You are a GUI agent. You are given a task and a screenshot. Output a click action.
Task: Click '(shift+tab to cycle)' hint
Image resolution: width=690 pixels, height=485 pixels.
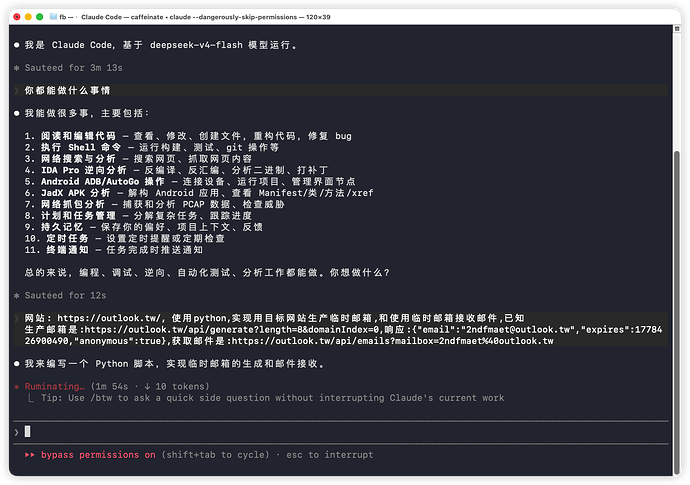(x=215, y=455)
